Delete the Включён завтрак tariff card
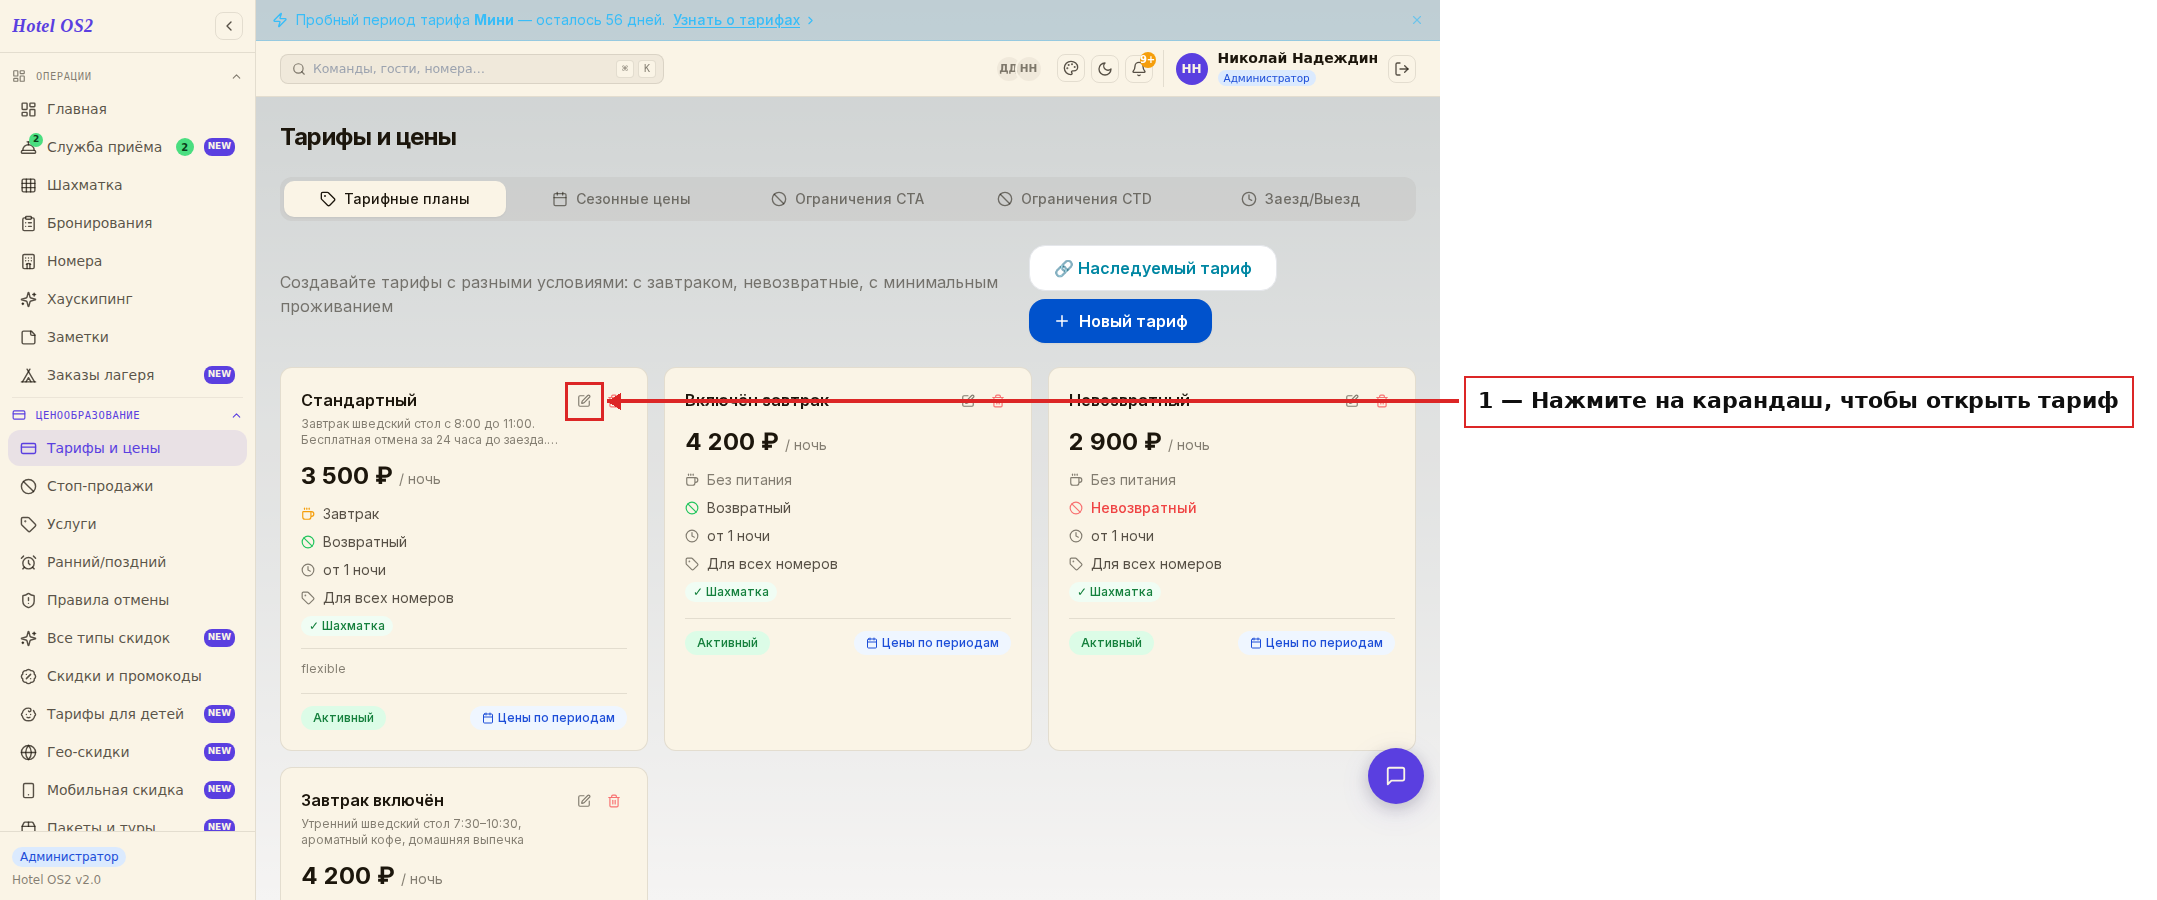This screenshot has width=2157, height=900. 998,401
